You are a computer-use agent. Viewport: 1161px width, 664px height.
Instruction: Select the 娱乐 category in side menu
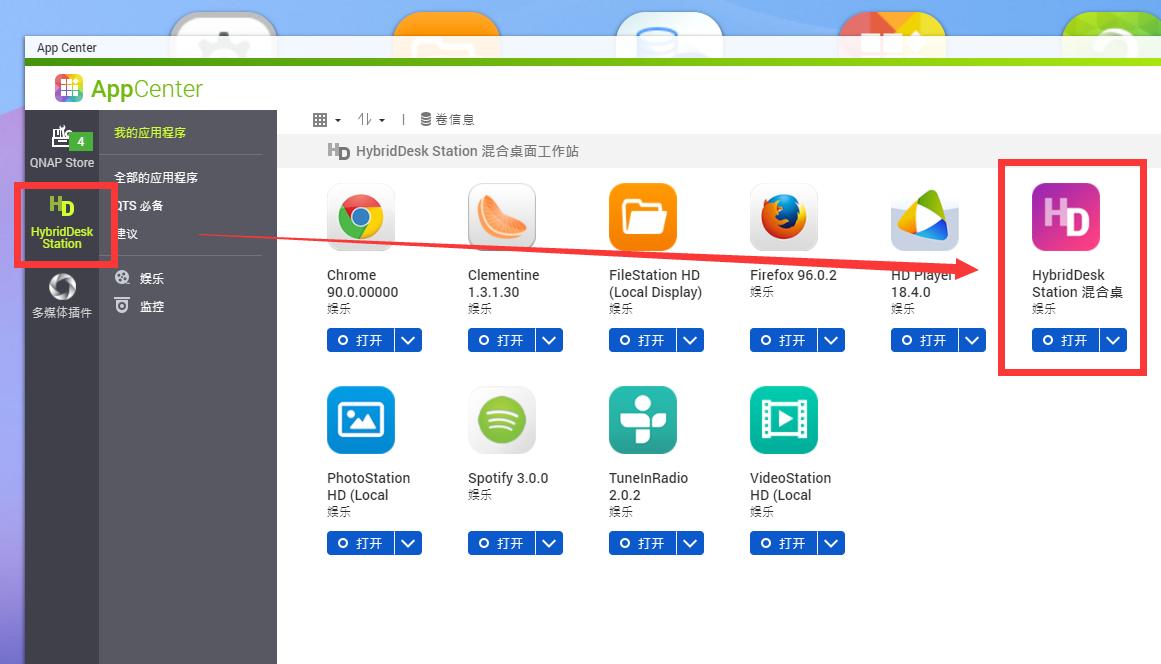[140, 278]
